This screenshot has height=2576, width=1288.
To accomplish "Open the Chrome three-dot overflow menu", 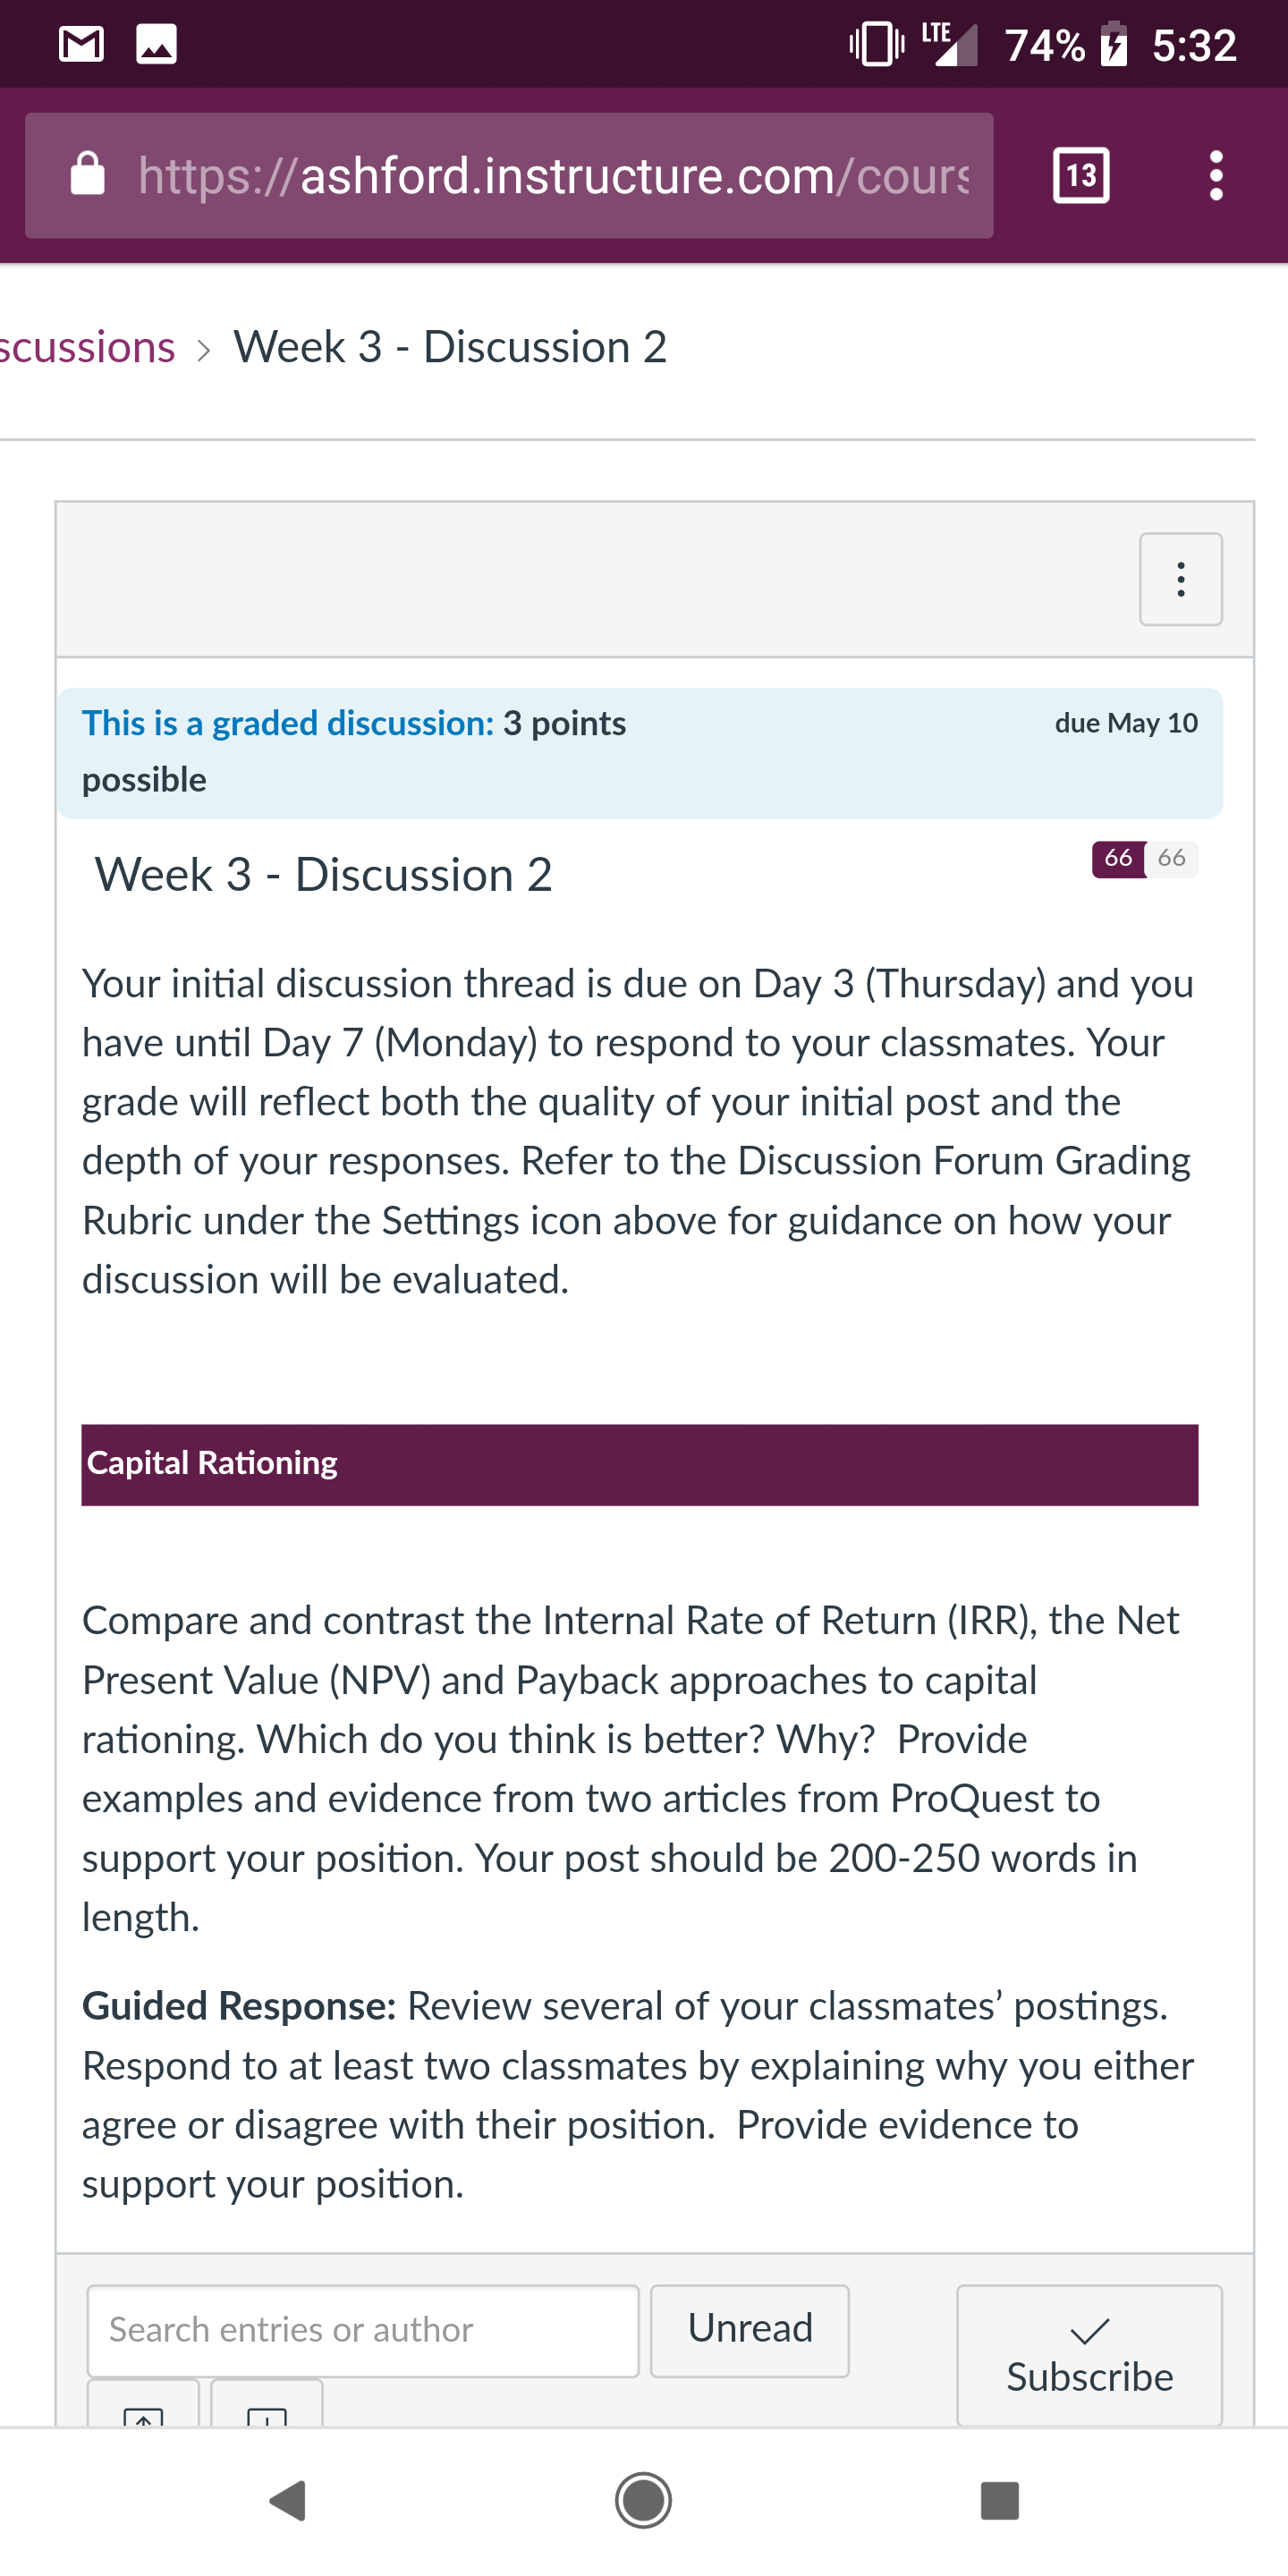I will 1216,176.
